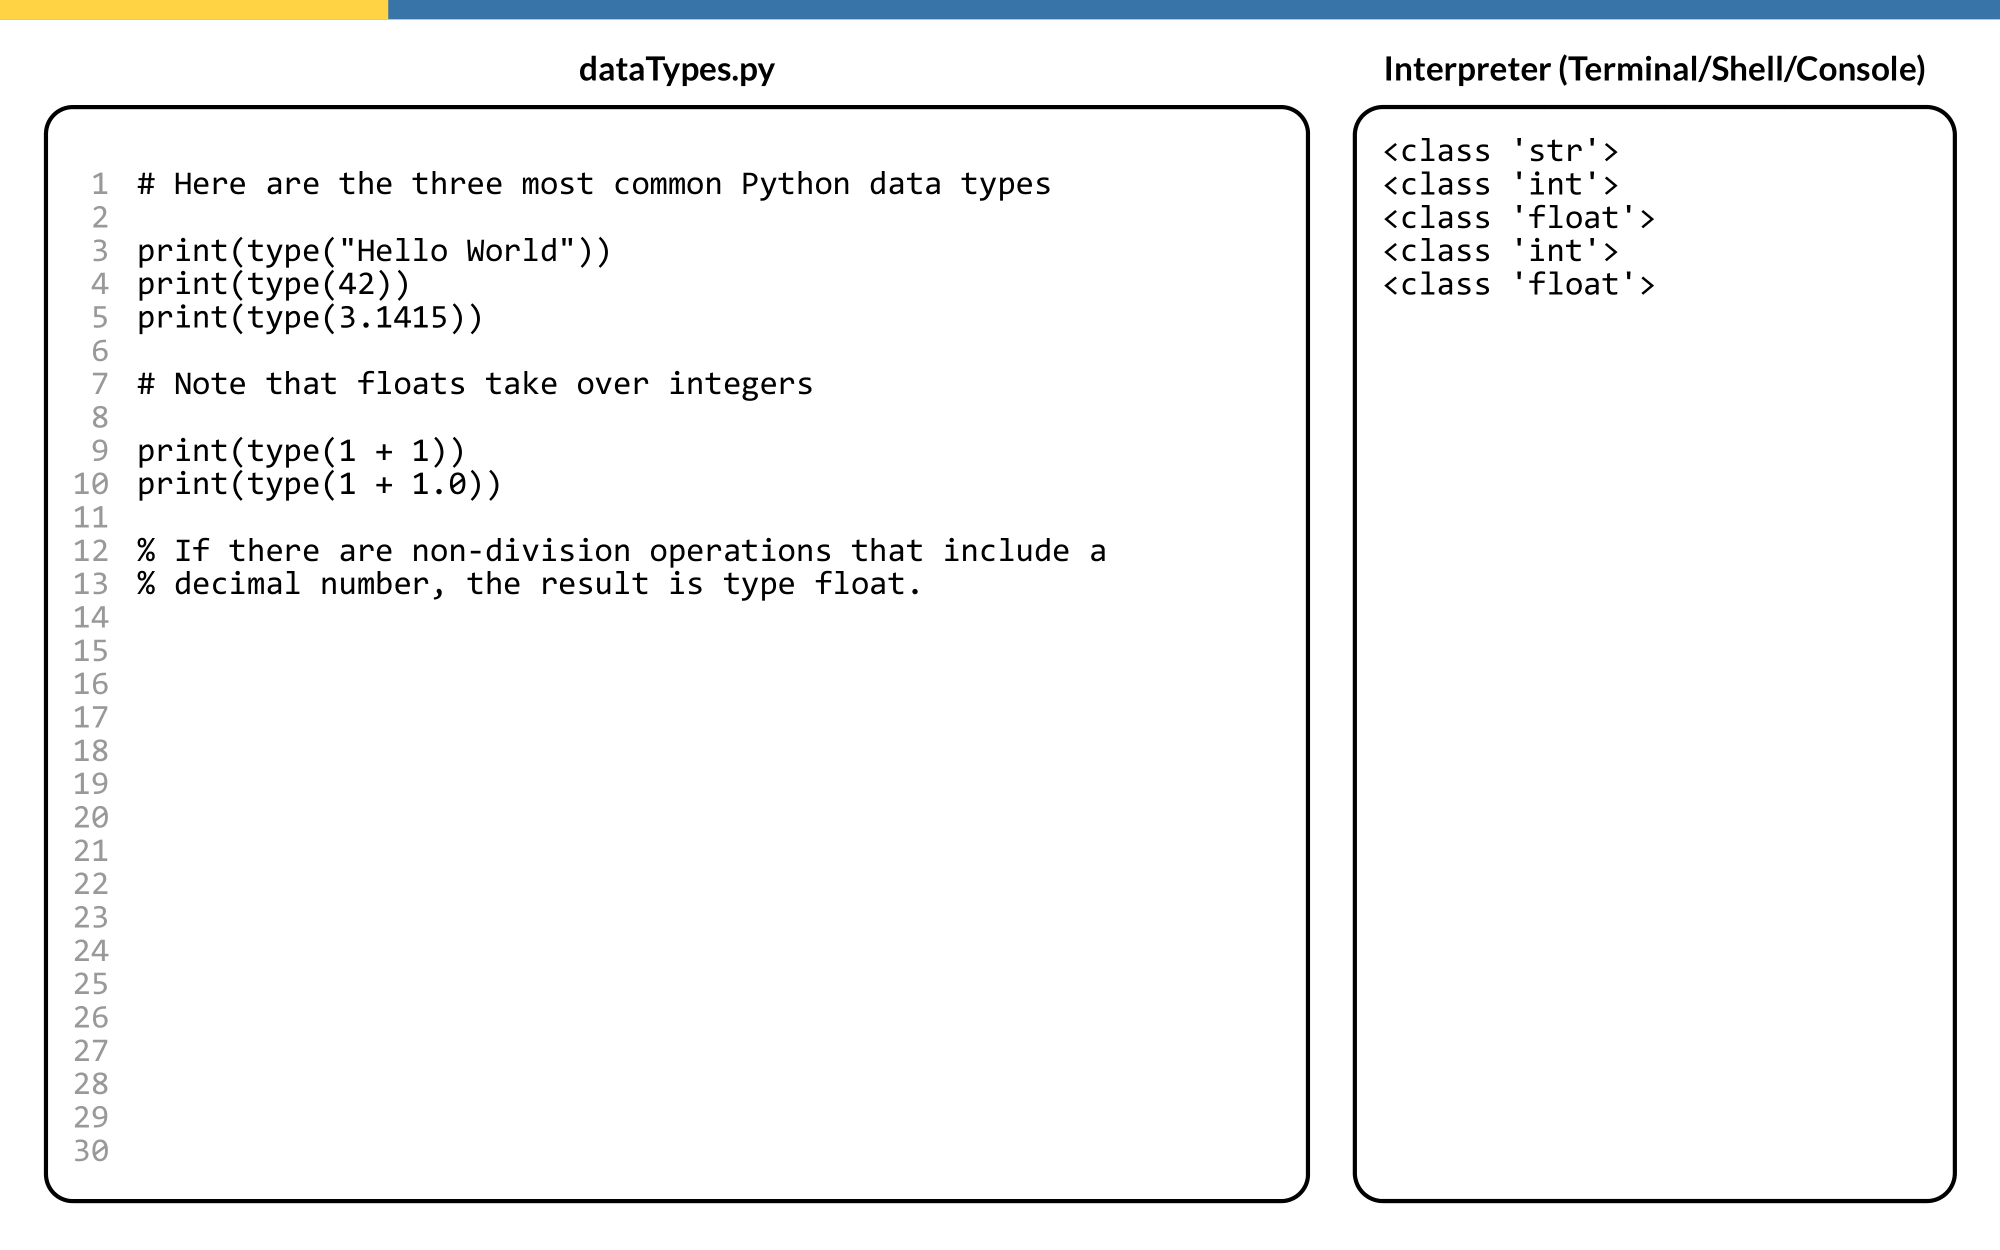Viewport: 2000px width, 1250px height.
Task: Click the print(type(1 + 1)) line
Action: [x=301, y=451]
